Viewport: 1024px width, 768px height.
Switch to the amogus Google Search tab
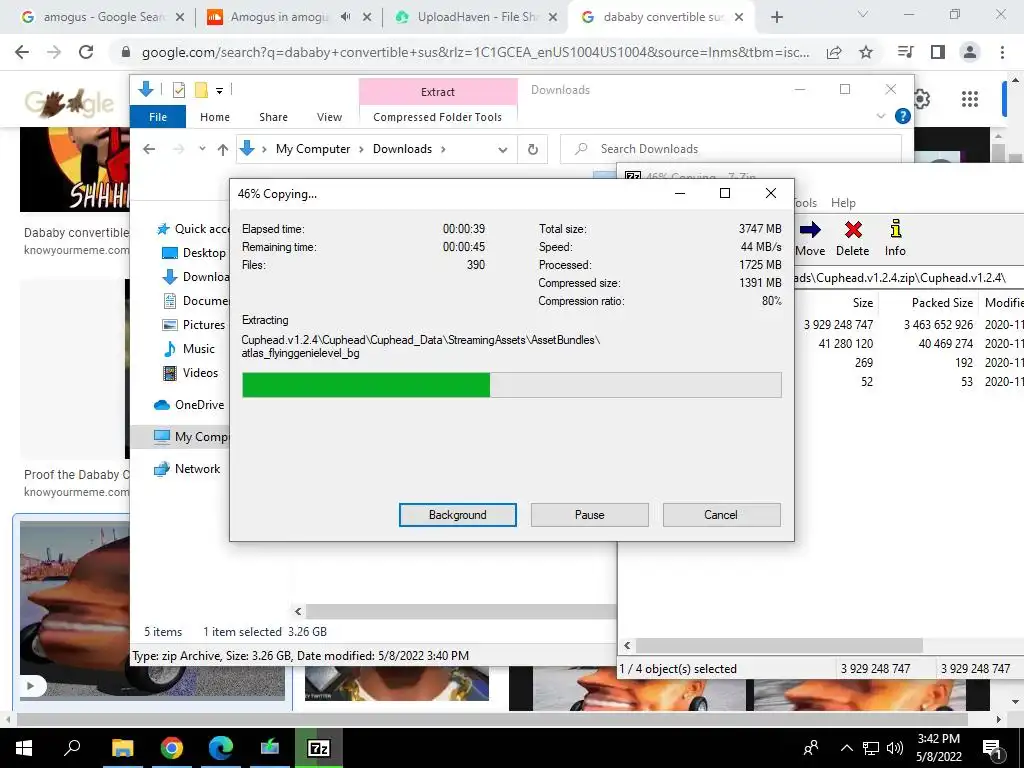pos(103,17)
